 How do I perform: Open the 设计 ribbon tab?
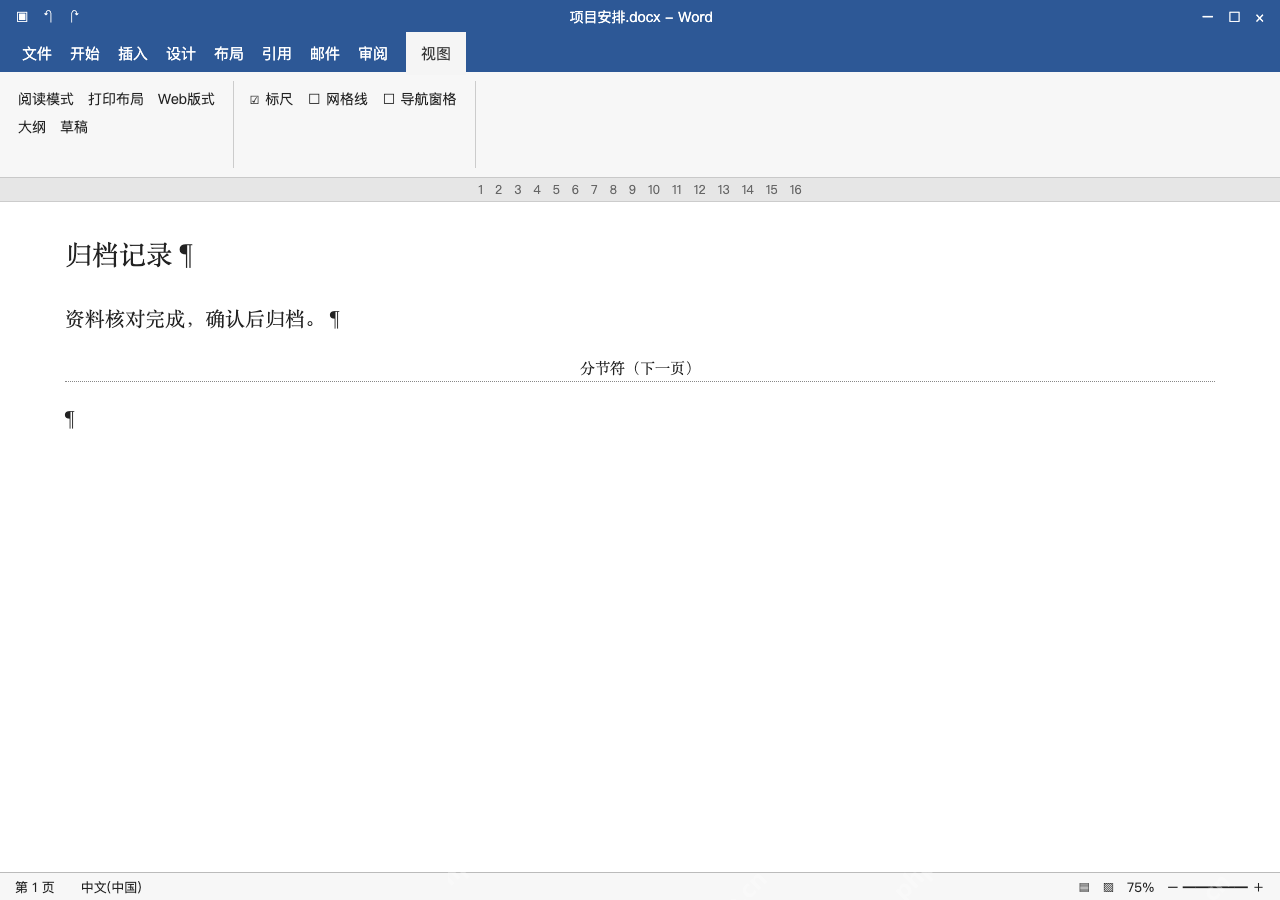coord(181,54)
